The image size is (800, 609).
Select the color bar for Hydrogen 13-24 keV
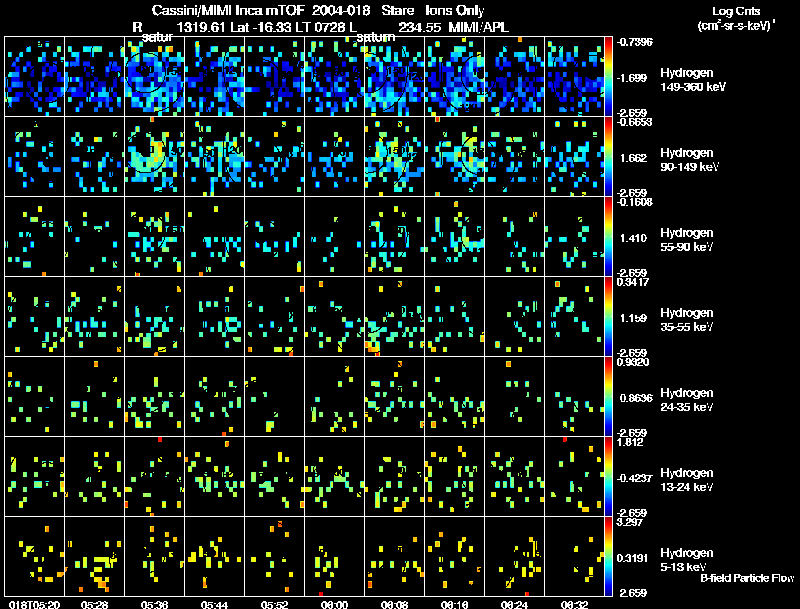tap(608, 477)
